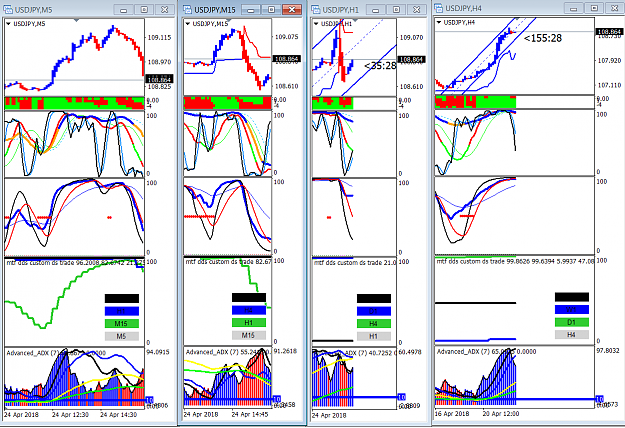Click the 108.864 price label in M5 chart
Viewport: 625px width, 428px height.
pyautogui.click(x=159, y=79)
